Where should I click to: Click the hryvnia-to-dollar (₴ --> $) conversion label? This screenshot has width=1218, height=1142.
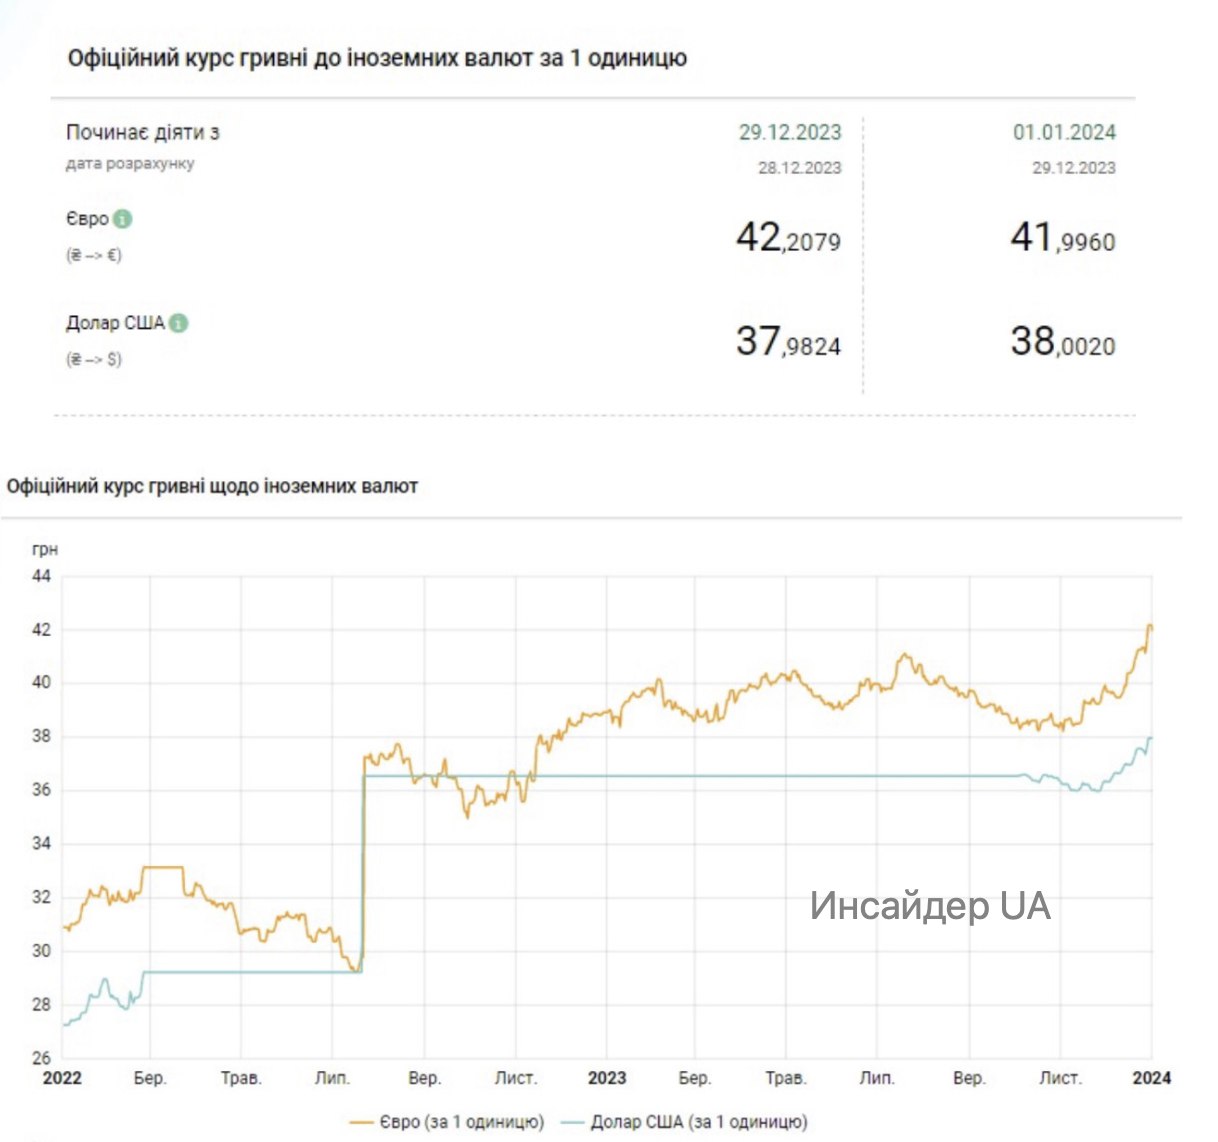94,359
